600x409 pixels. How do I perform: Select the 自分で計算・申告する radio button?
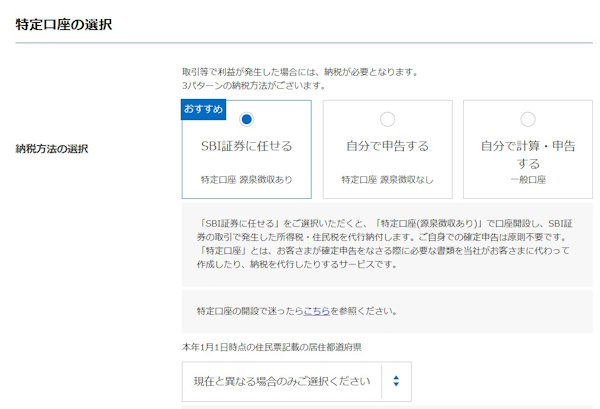click(528, 119)
